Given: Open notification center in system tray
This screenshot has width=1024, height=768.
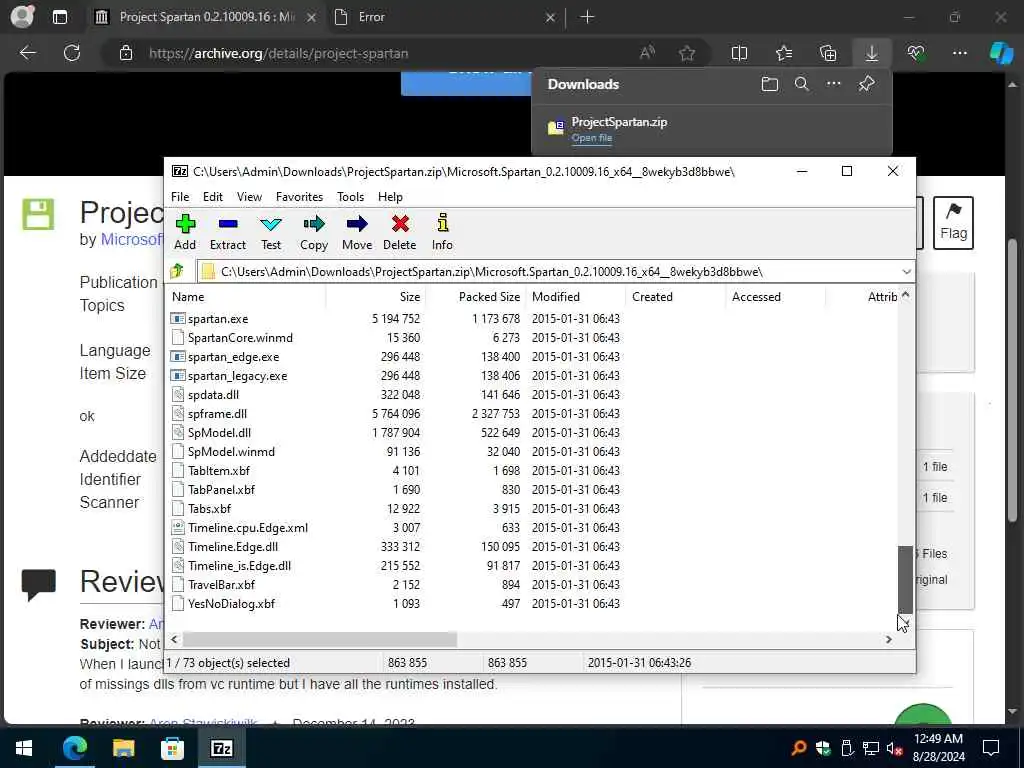Looking at the screenshot, I should 991,748.
